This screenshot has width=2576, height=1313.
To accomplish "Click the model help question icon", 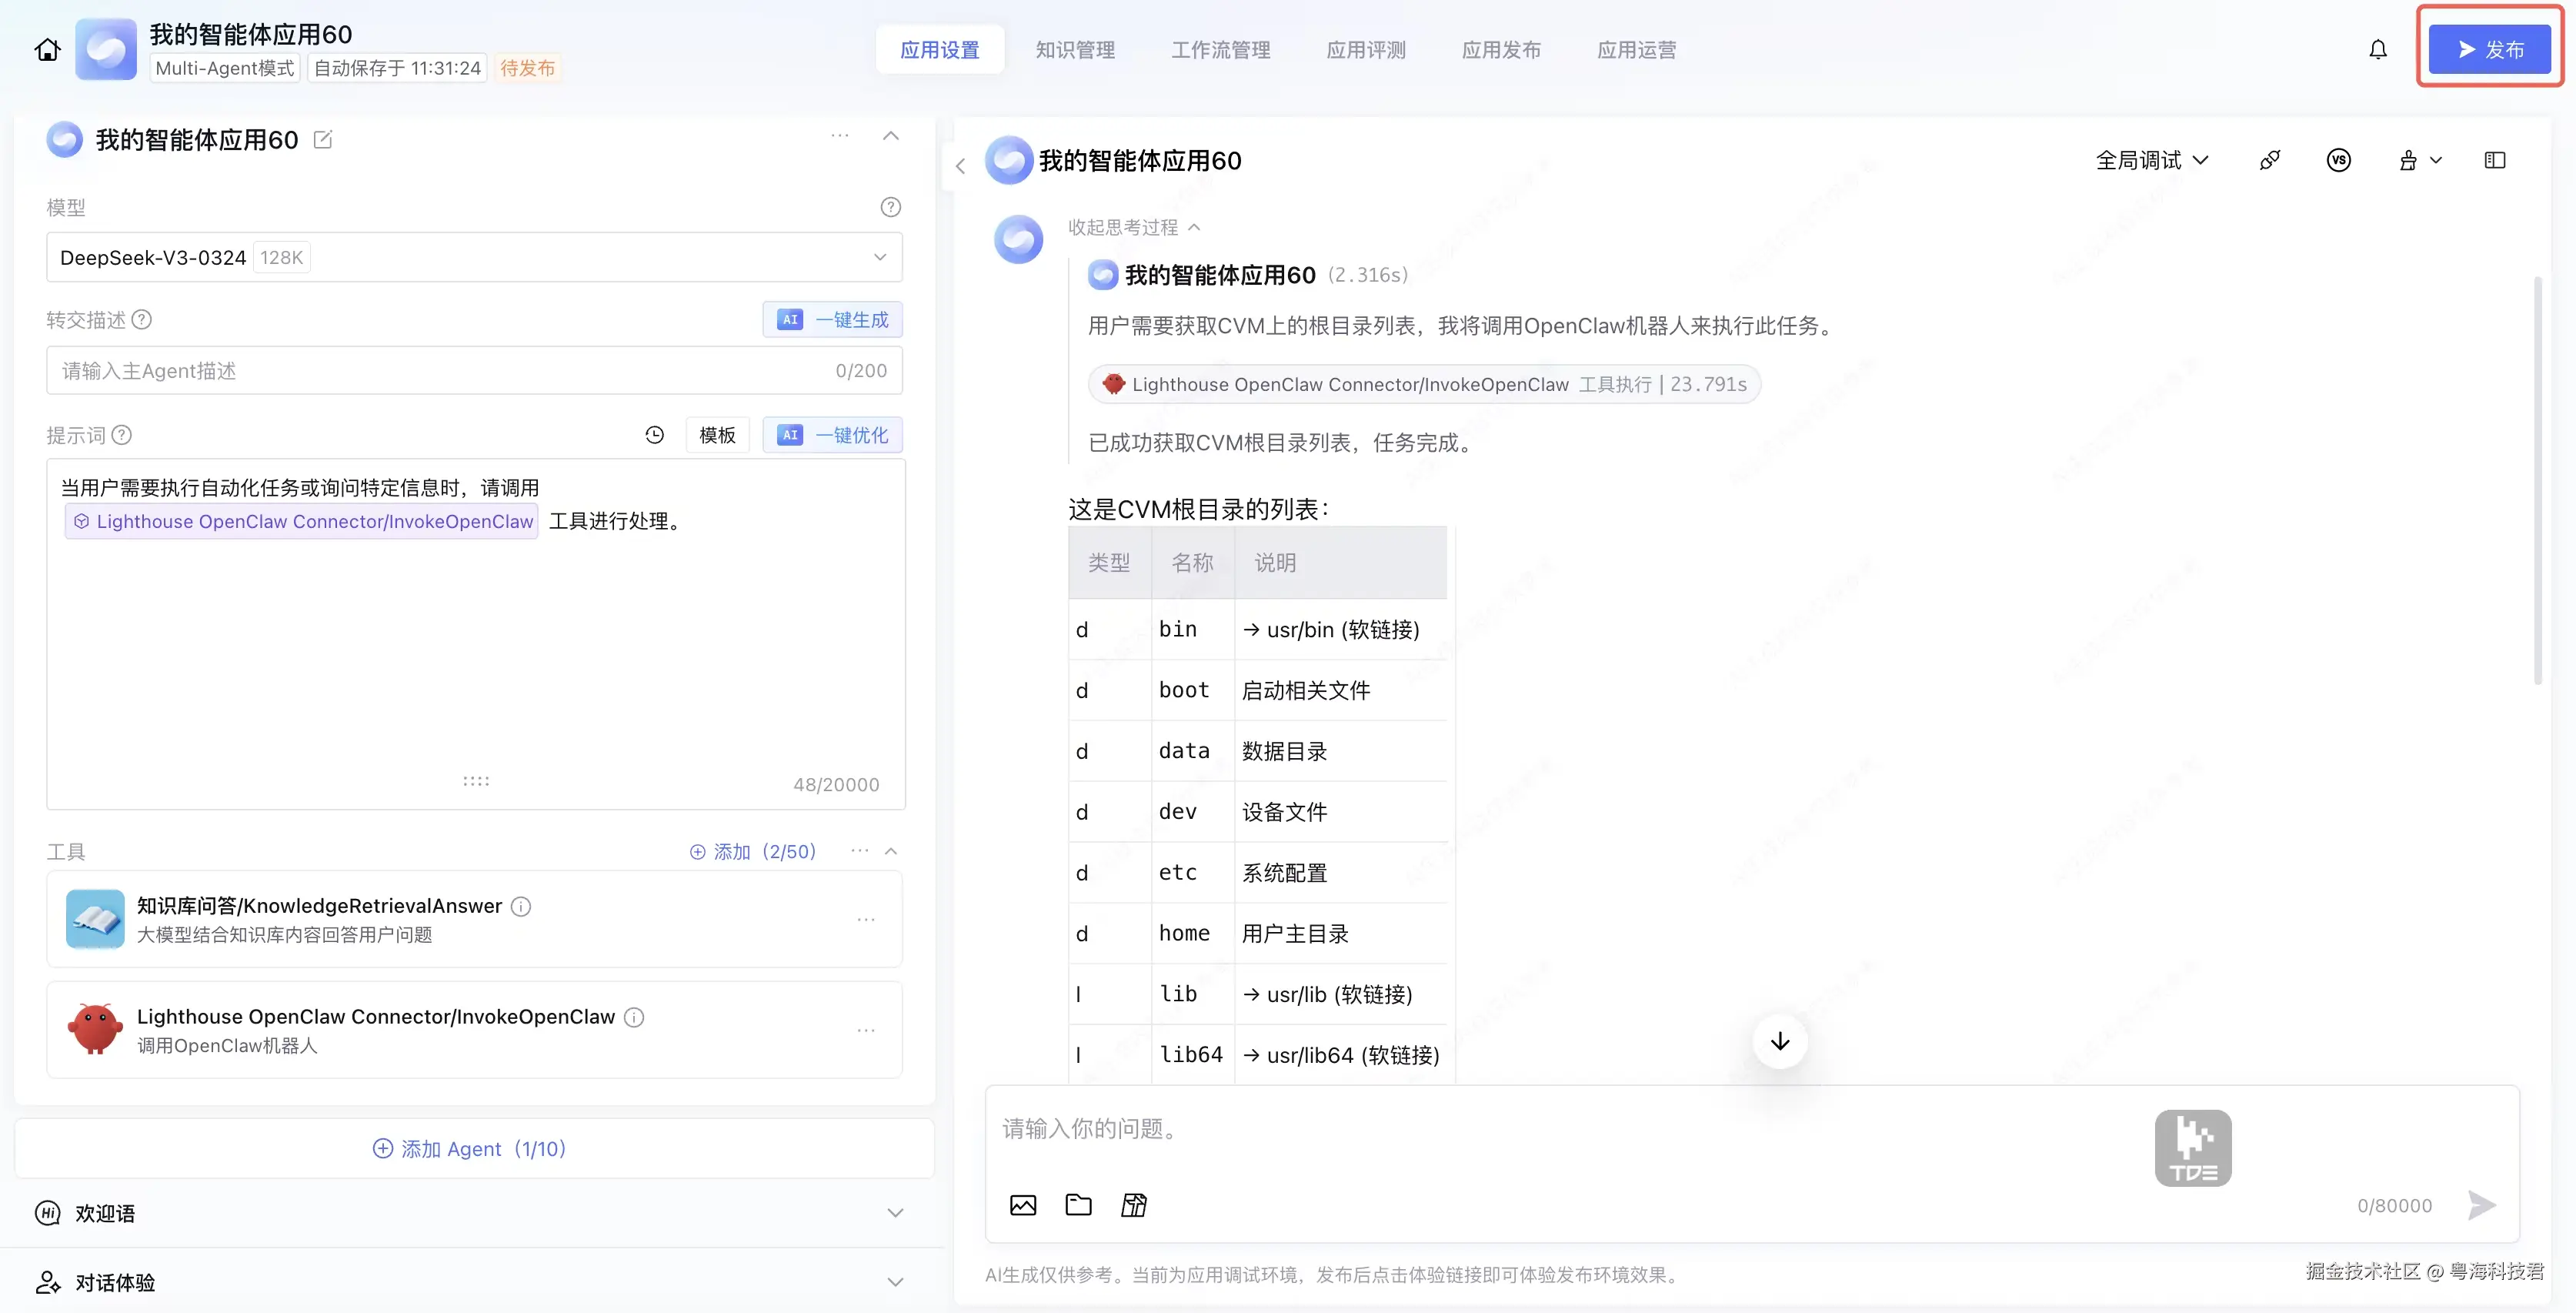I will (x=890, y=207).
